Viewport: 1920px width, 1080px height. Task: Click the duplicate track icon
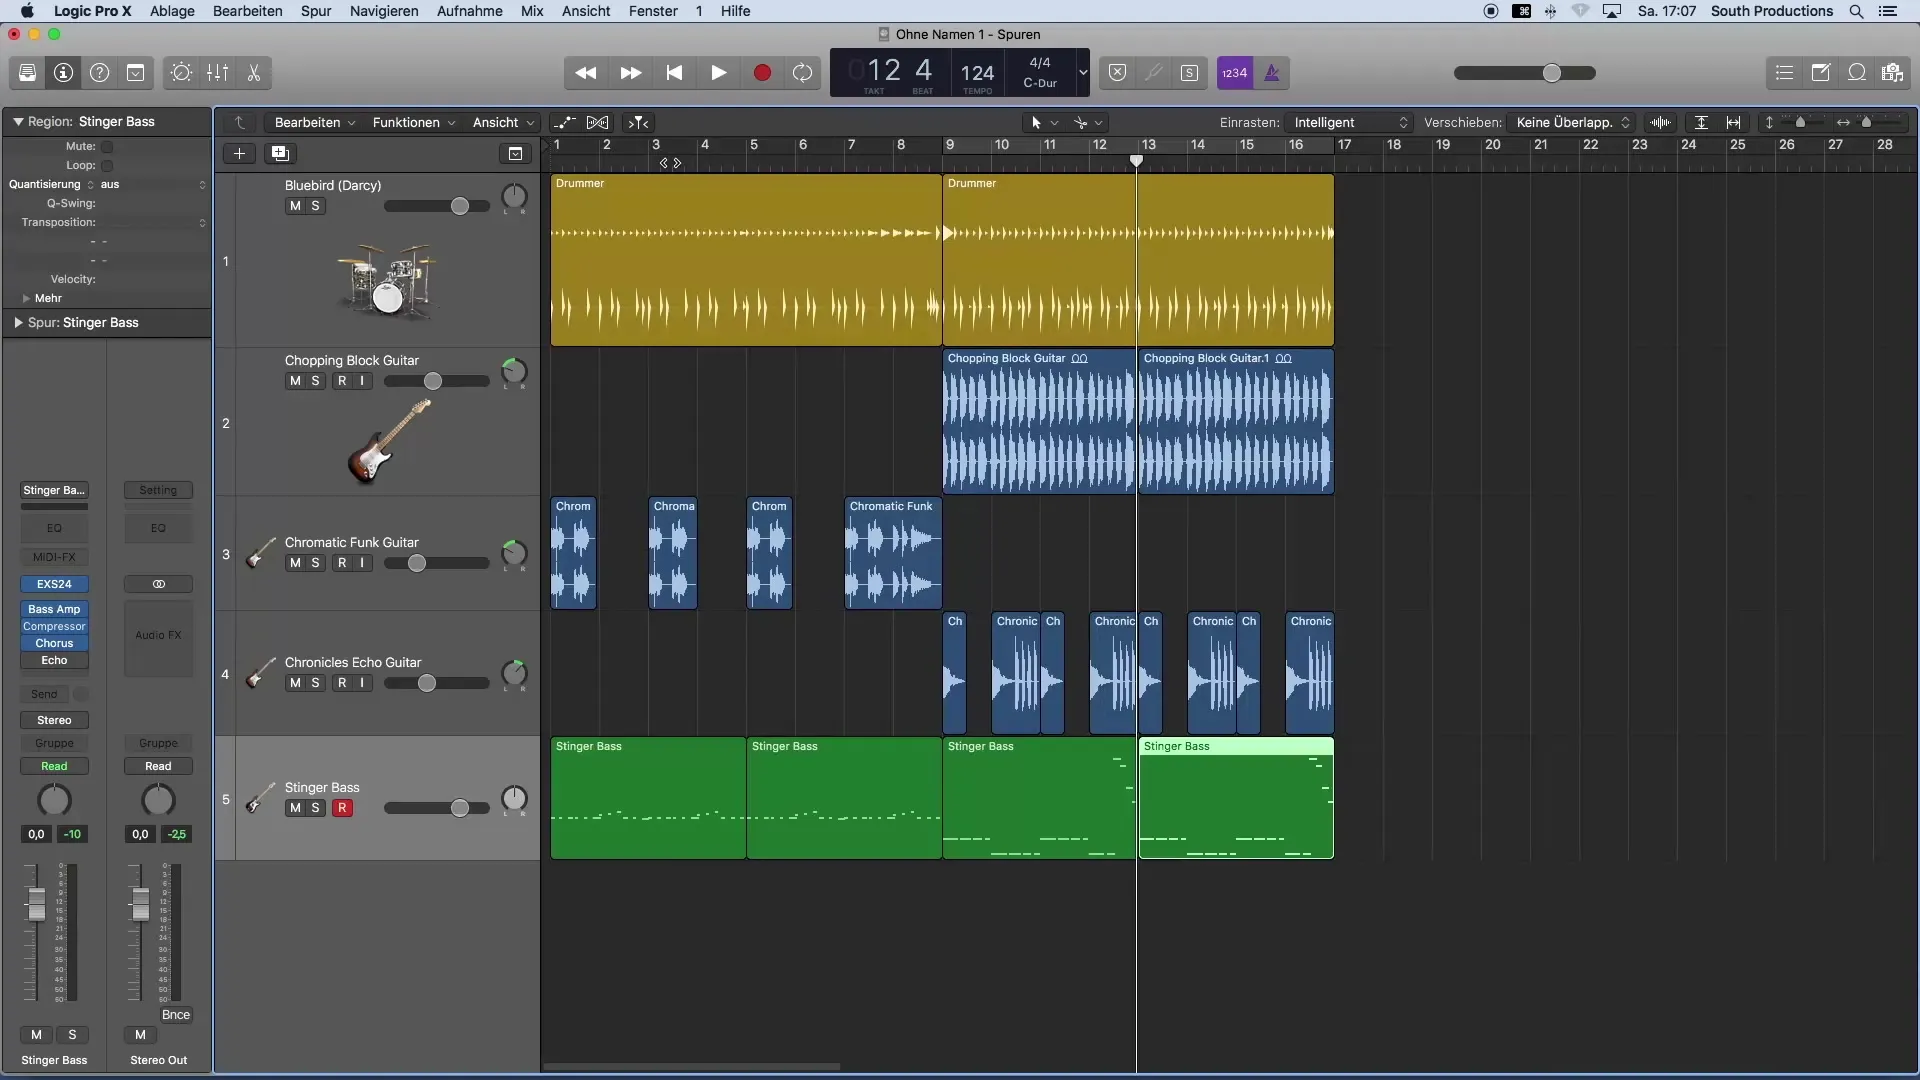280,153
